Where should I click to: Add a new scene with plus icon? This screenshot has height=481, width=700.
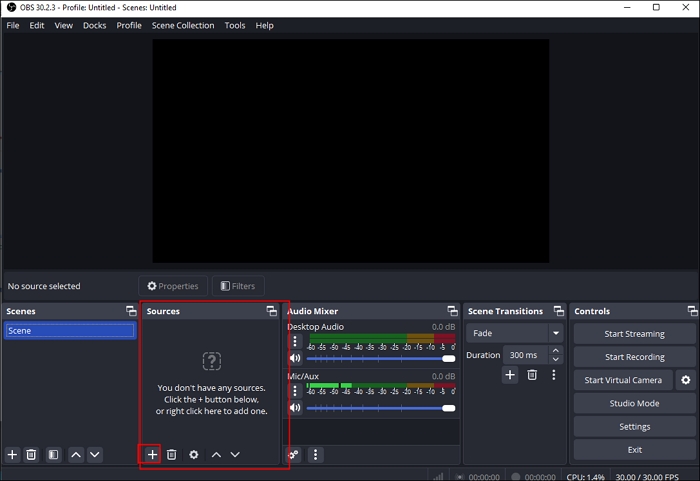click(12, 454)
